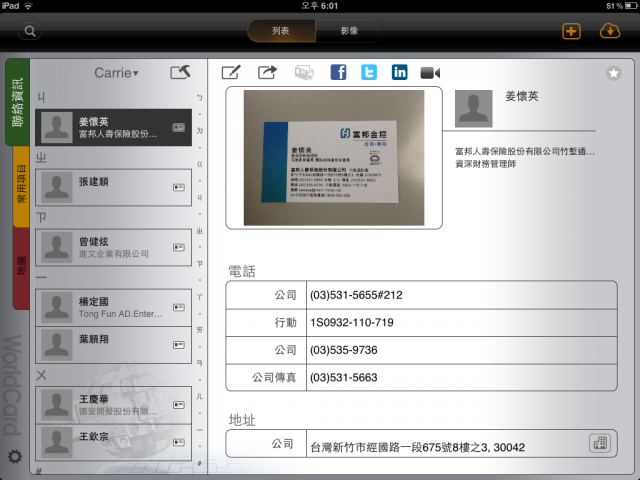
Task: Toggle favorite star for 姜懷英
Action: tap(613, 73)
